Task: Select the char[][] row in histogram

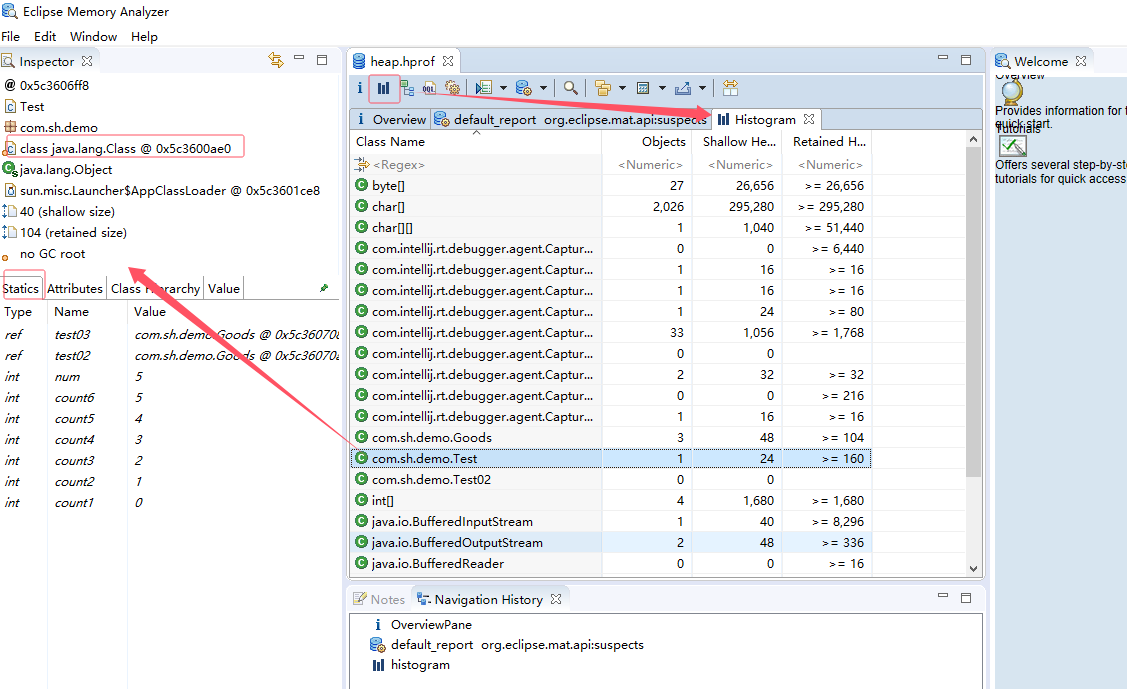Action: [x=611, y=227]
